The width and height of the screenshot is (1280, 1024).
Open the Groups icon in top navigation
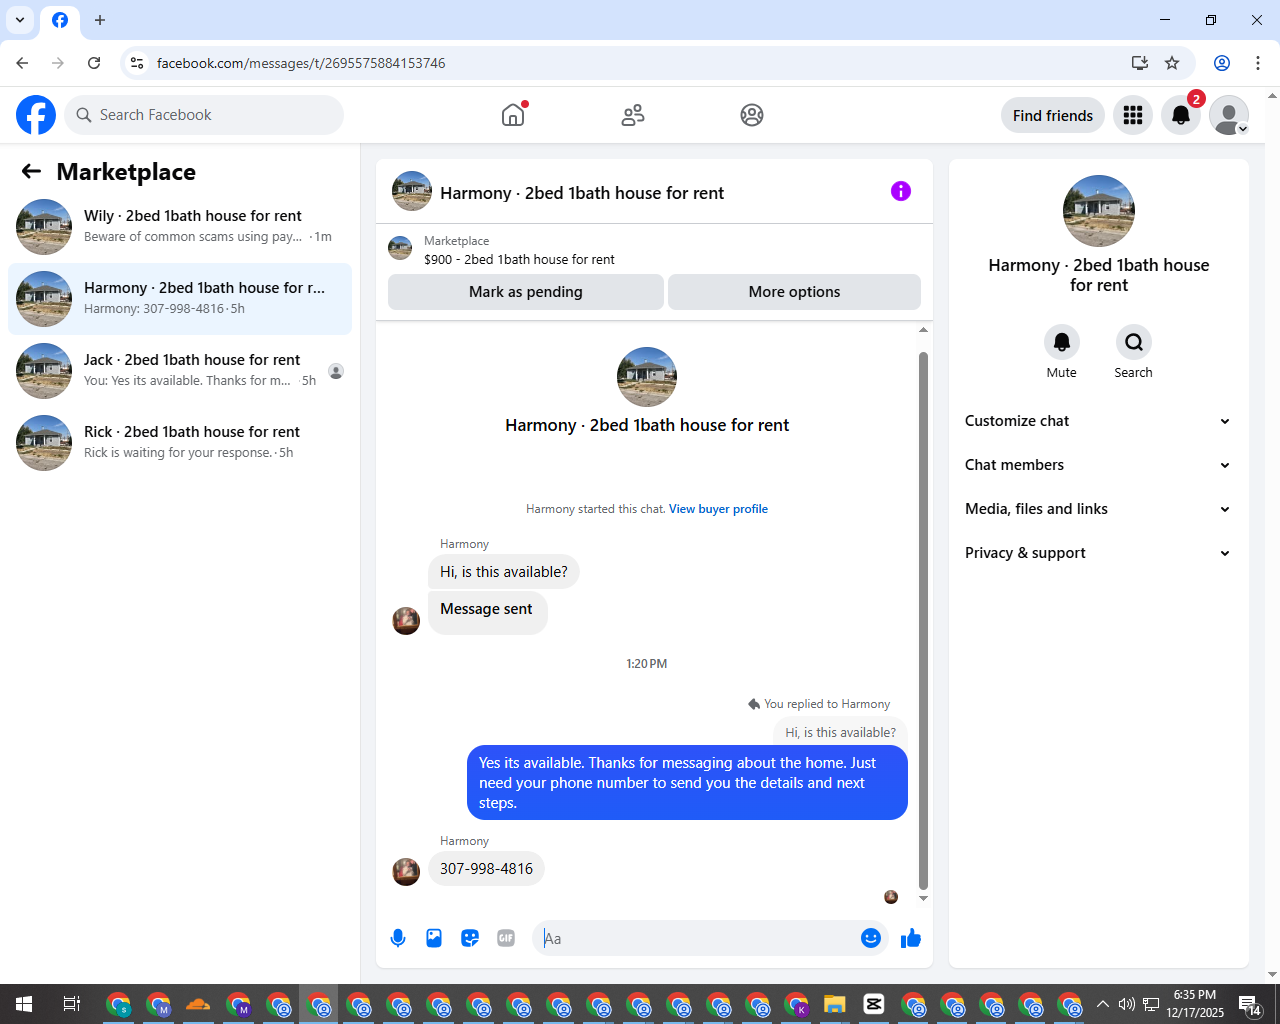[752, 115]
